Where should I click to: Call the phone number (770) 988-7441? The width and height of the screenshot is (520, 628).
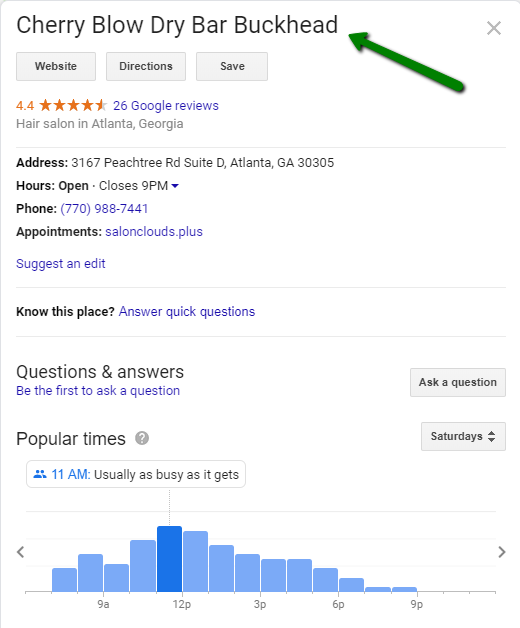click(x=104, y=209)
